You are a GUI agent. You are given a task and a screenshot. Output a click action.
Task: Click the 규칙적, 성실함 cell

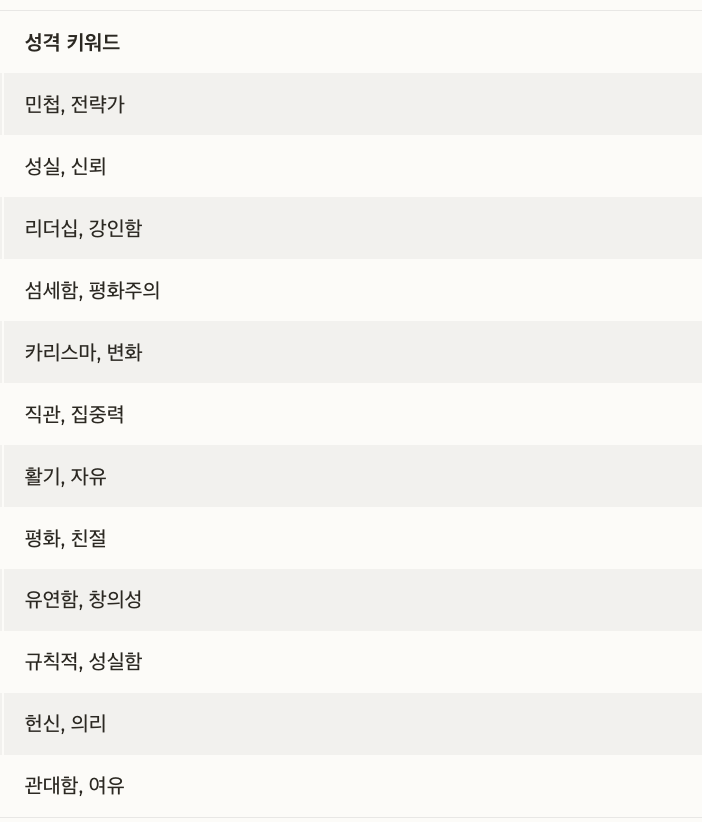point(351,662)
